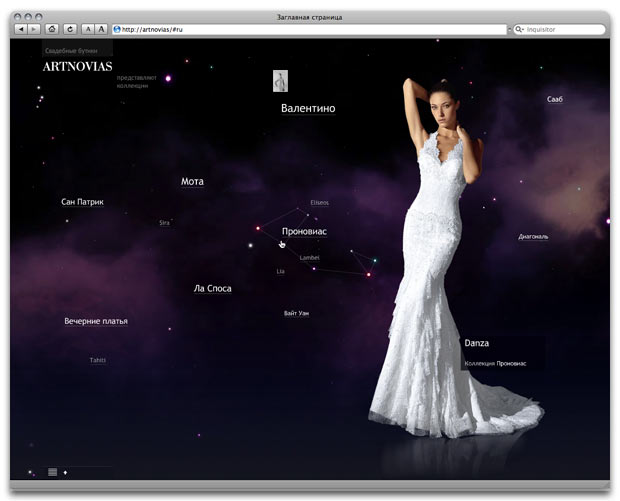Open the Валентино collection

[308, 109]
